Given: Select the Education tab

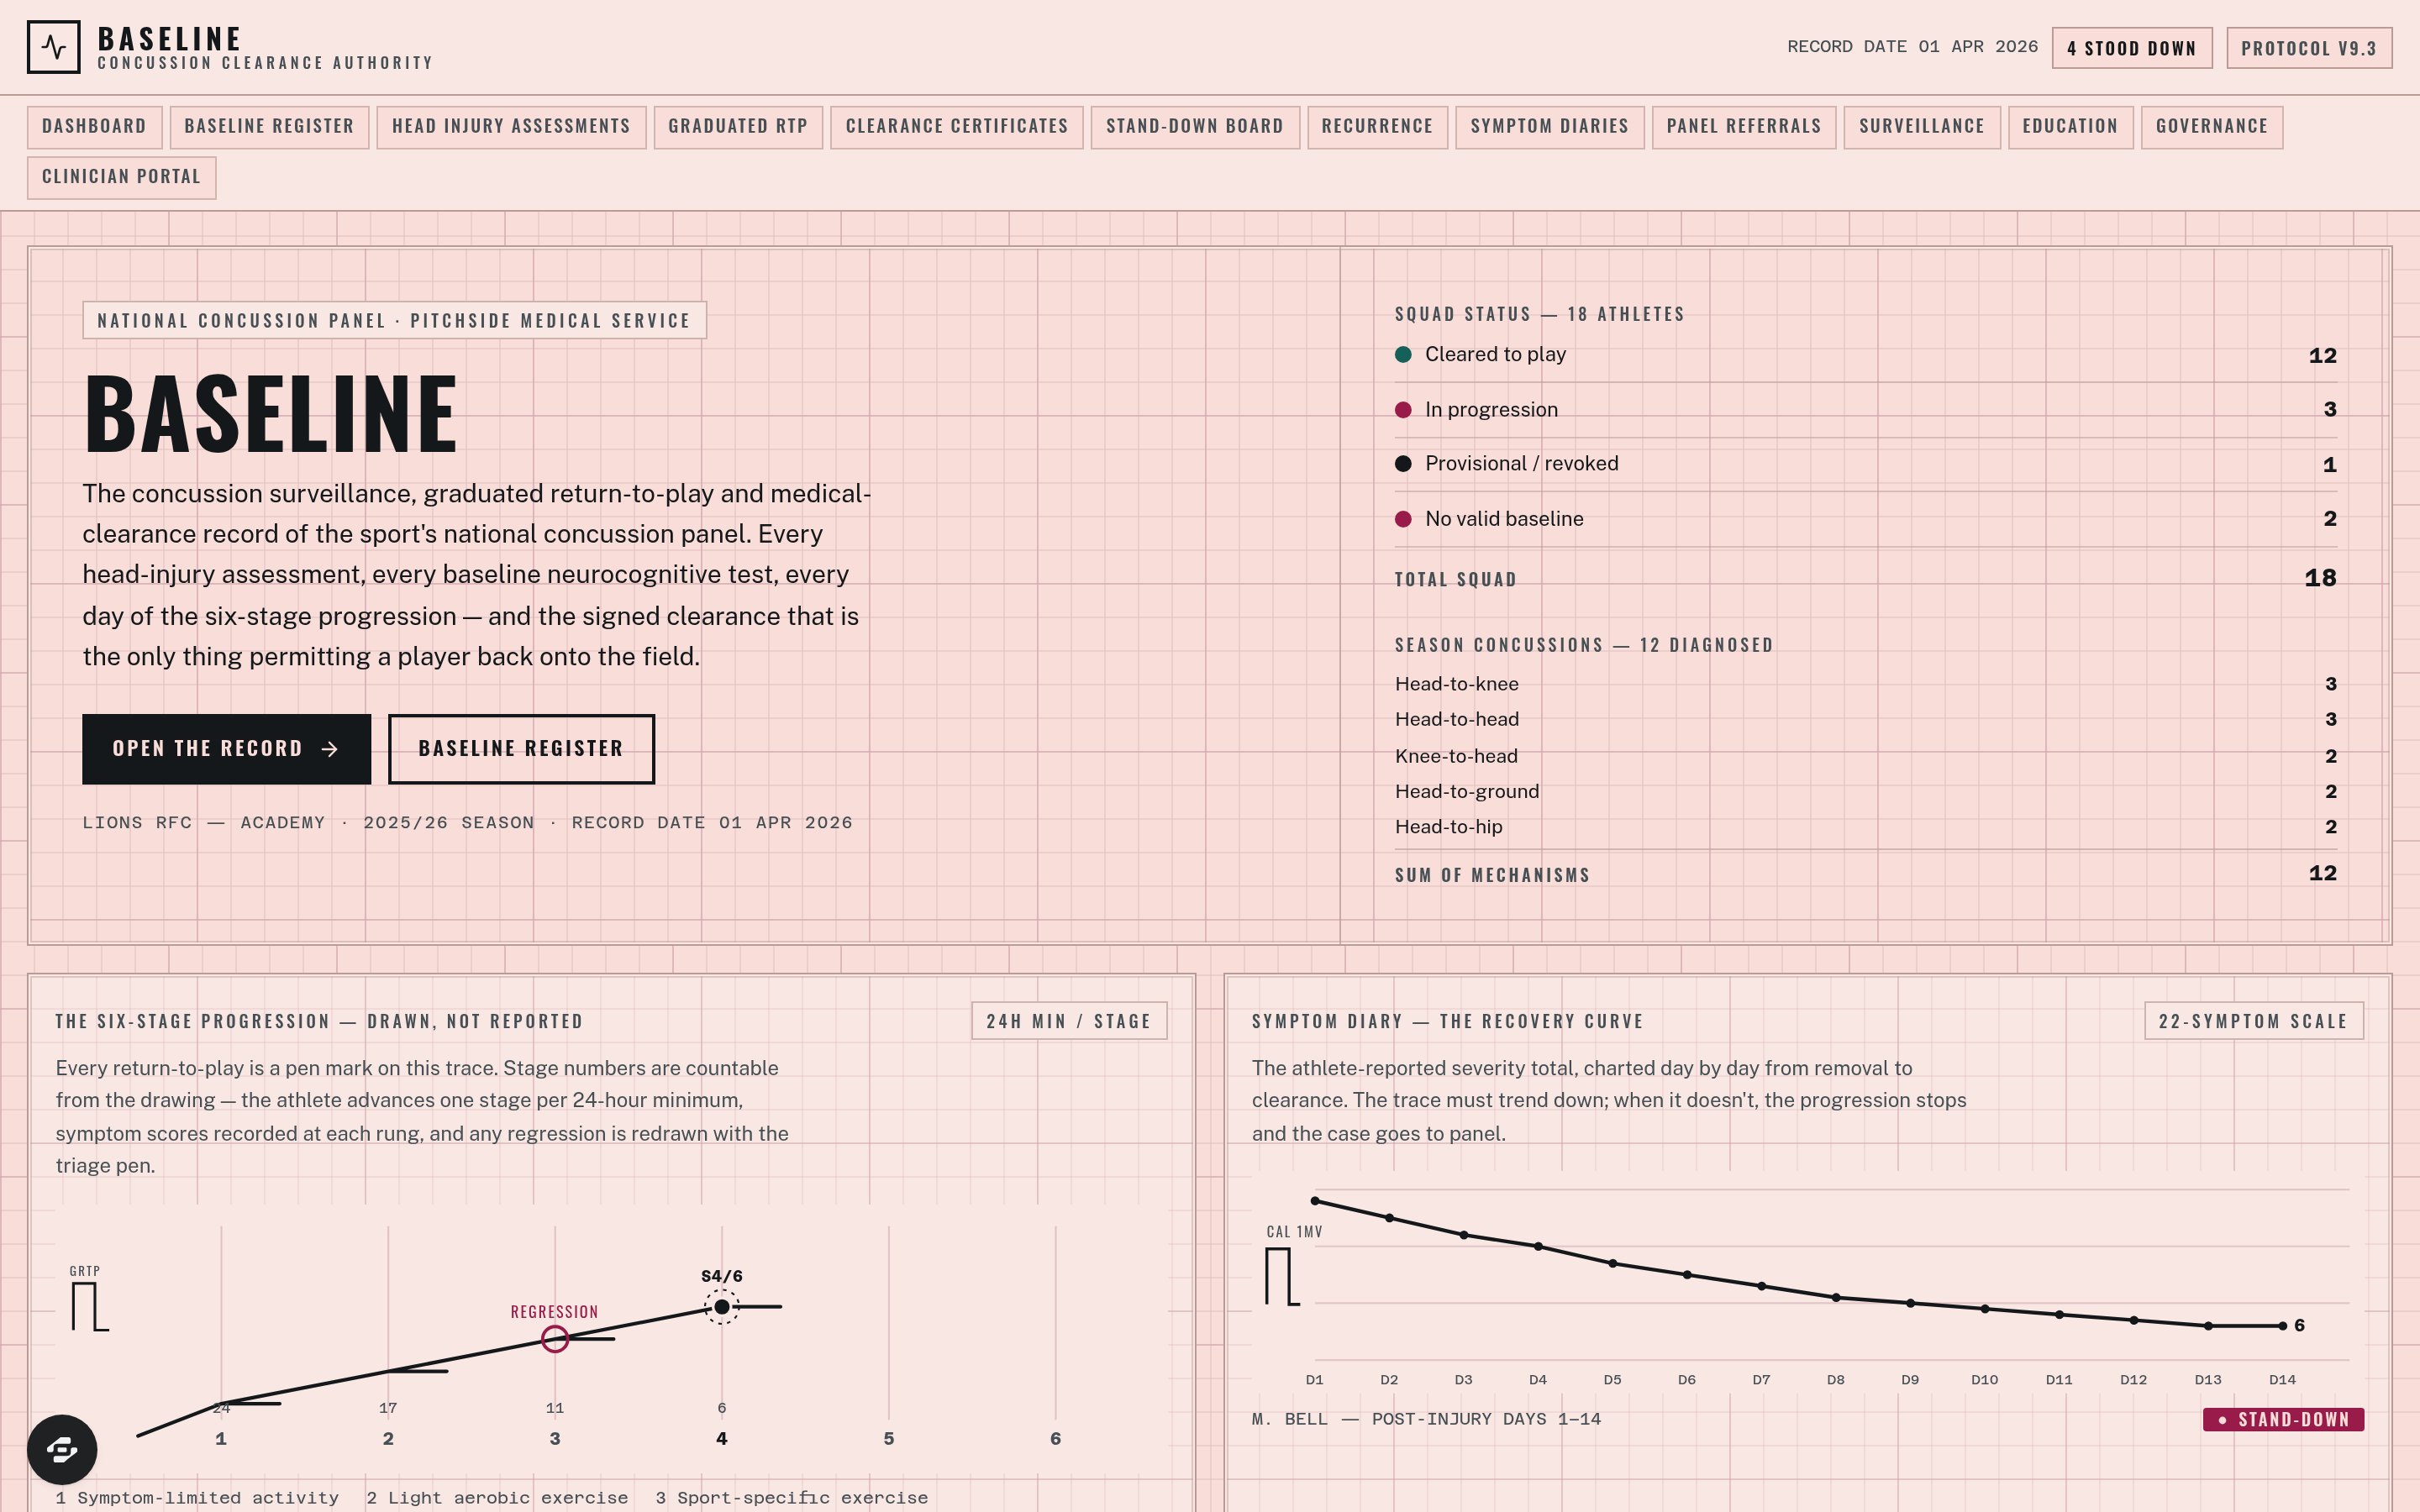Looking at the screenshot, I should pyautogui.click(x=2070, y=127).
